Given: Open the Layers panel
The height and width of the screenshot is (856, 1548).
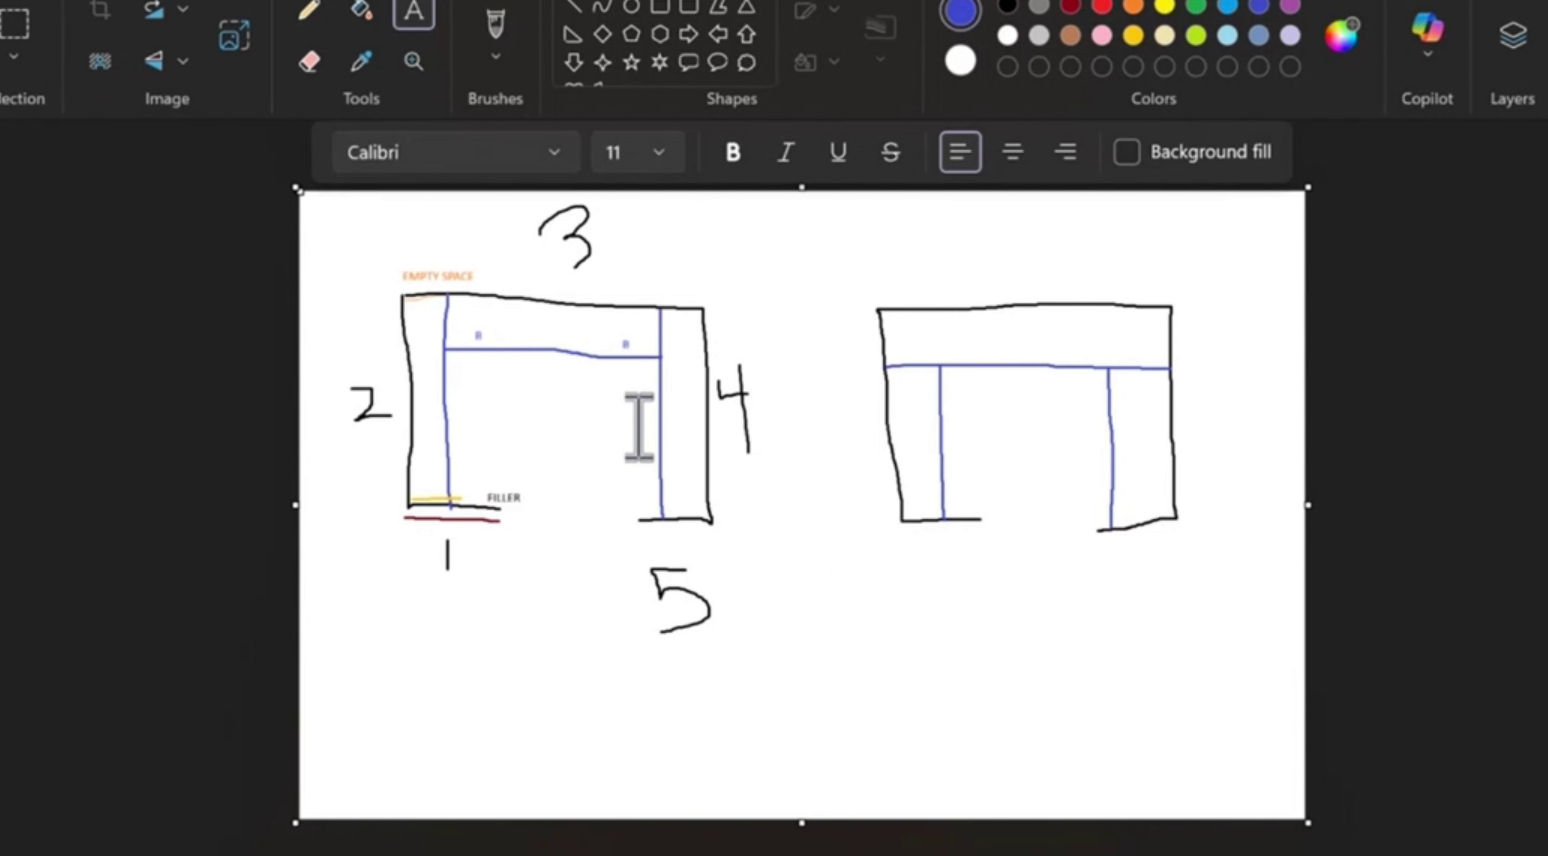Looking at the screenshot, I should [x=1513, y=36].
